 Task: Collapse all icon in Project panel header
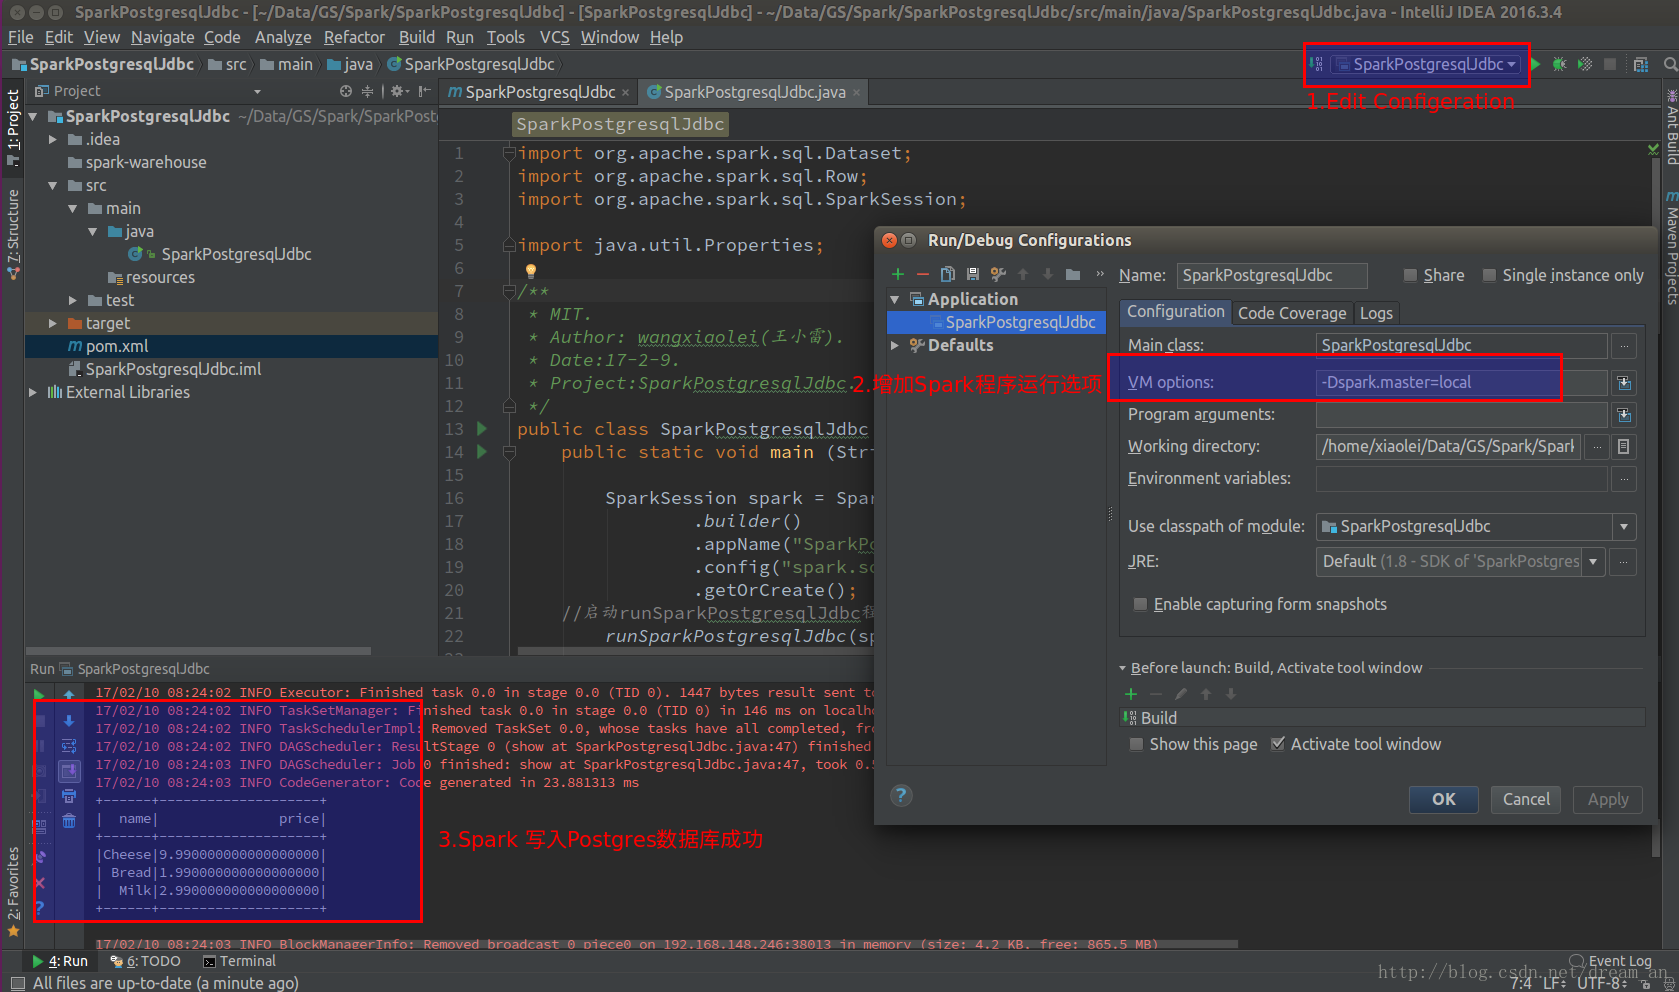[x=367, y=91]
